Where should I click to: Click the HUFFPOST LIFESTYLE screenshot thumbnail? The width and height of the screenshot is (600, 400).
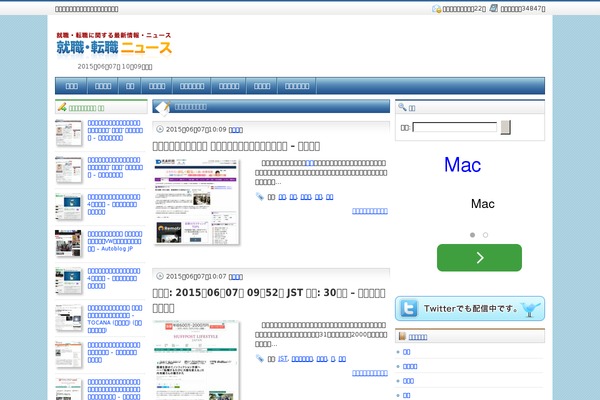pos(196,360)
